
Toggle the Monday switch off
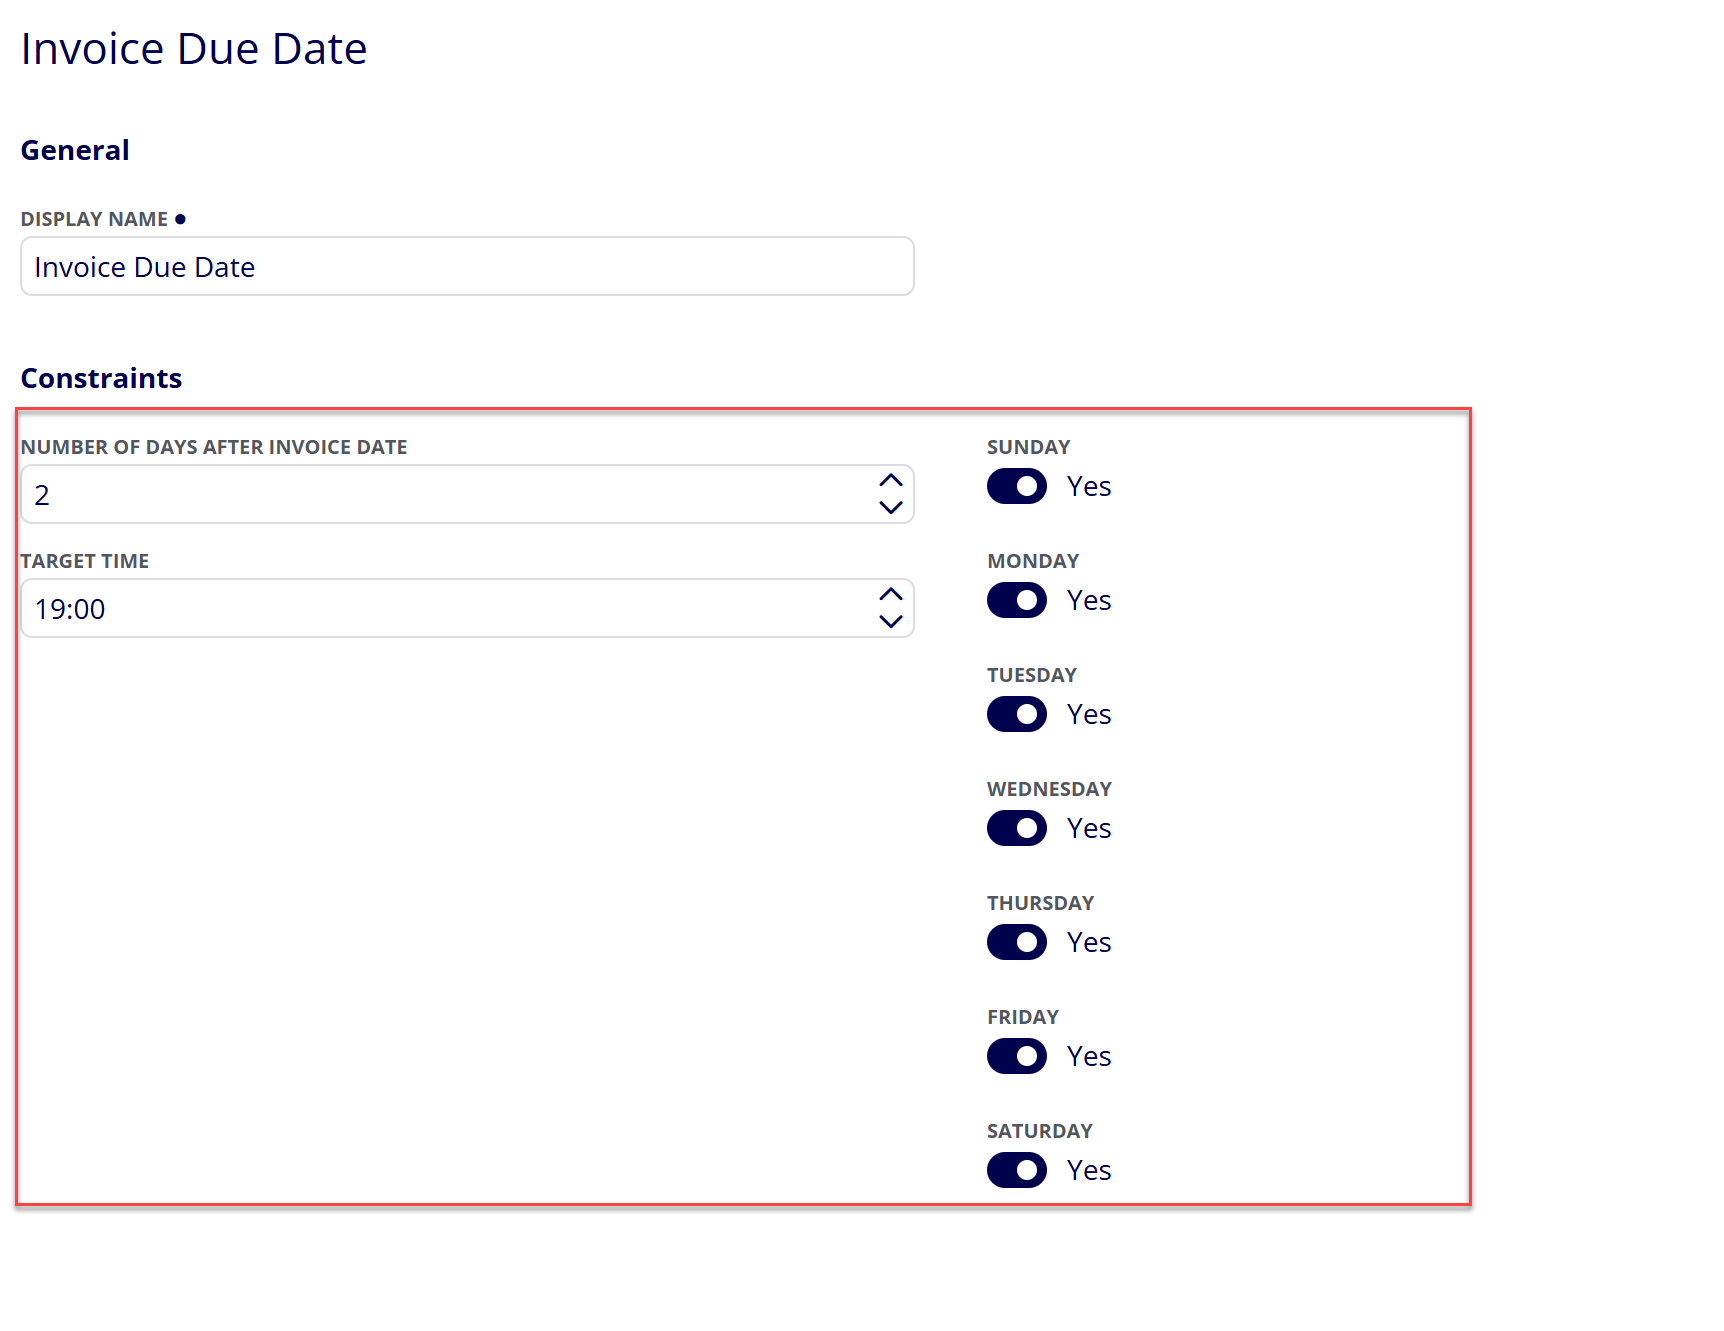point(1017,600)
